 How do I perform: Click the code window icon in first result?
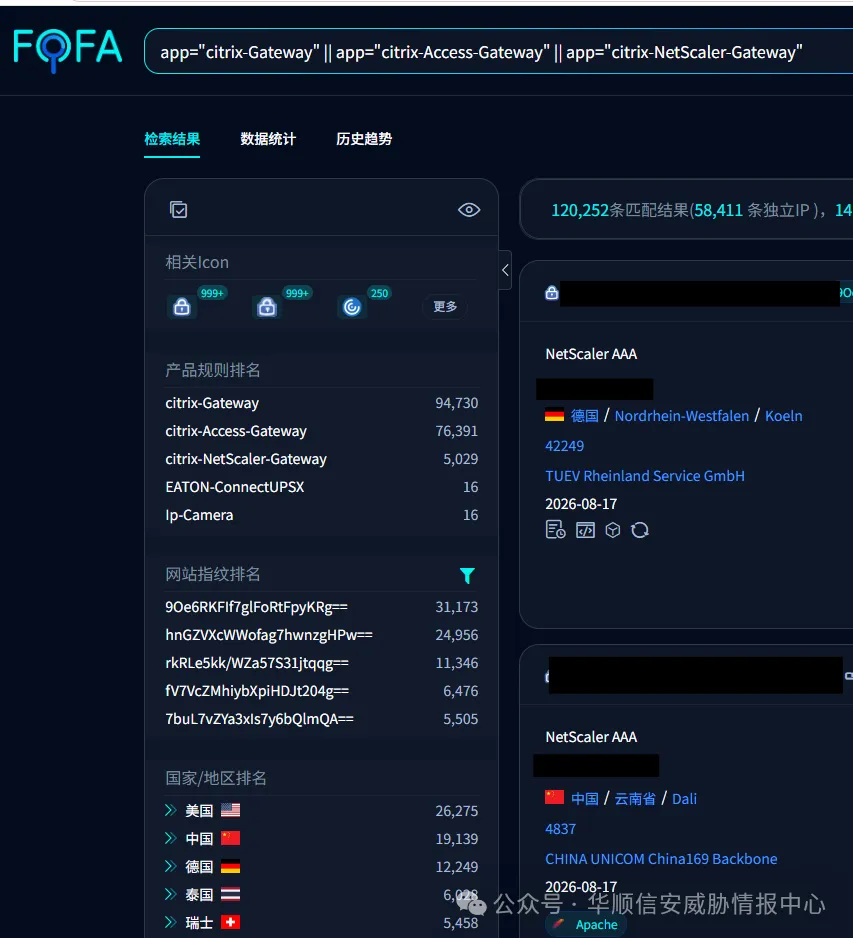(585, 530)
